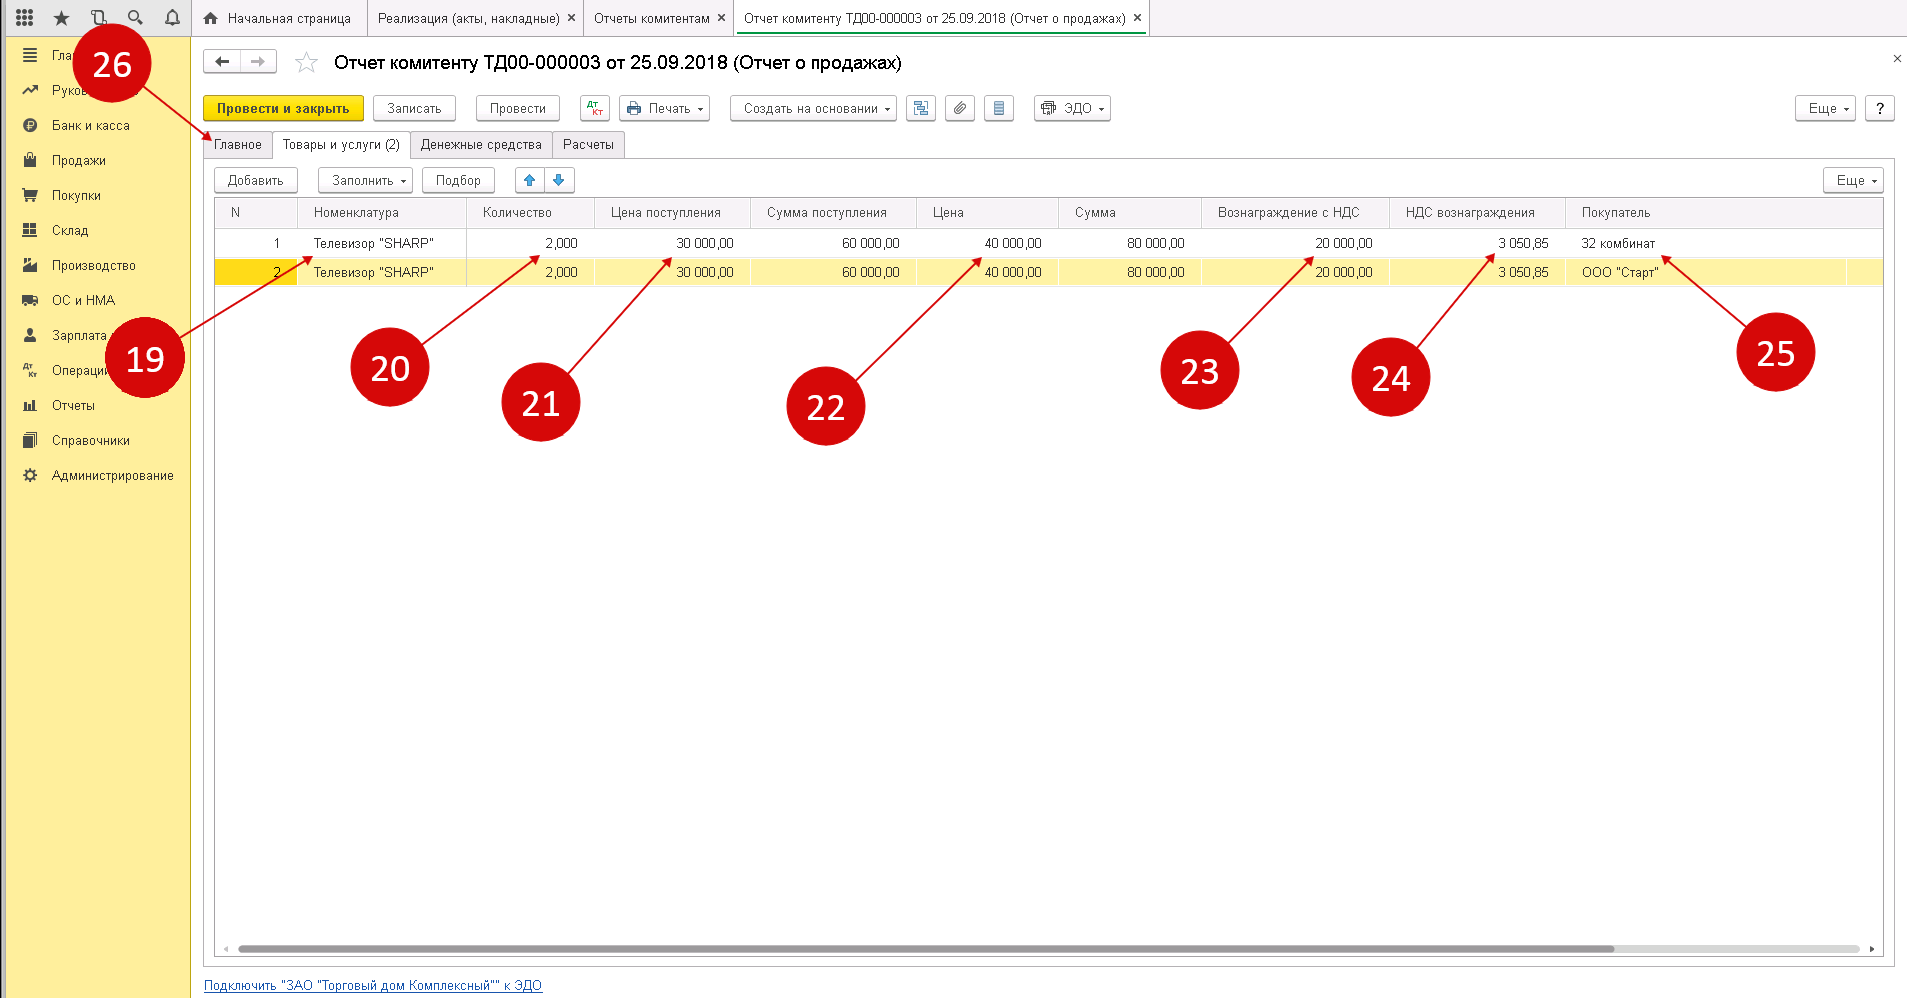
Task: Click the paperclip attached files icon
Action: click(960, 108)
